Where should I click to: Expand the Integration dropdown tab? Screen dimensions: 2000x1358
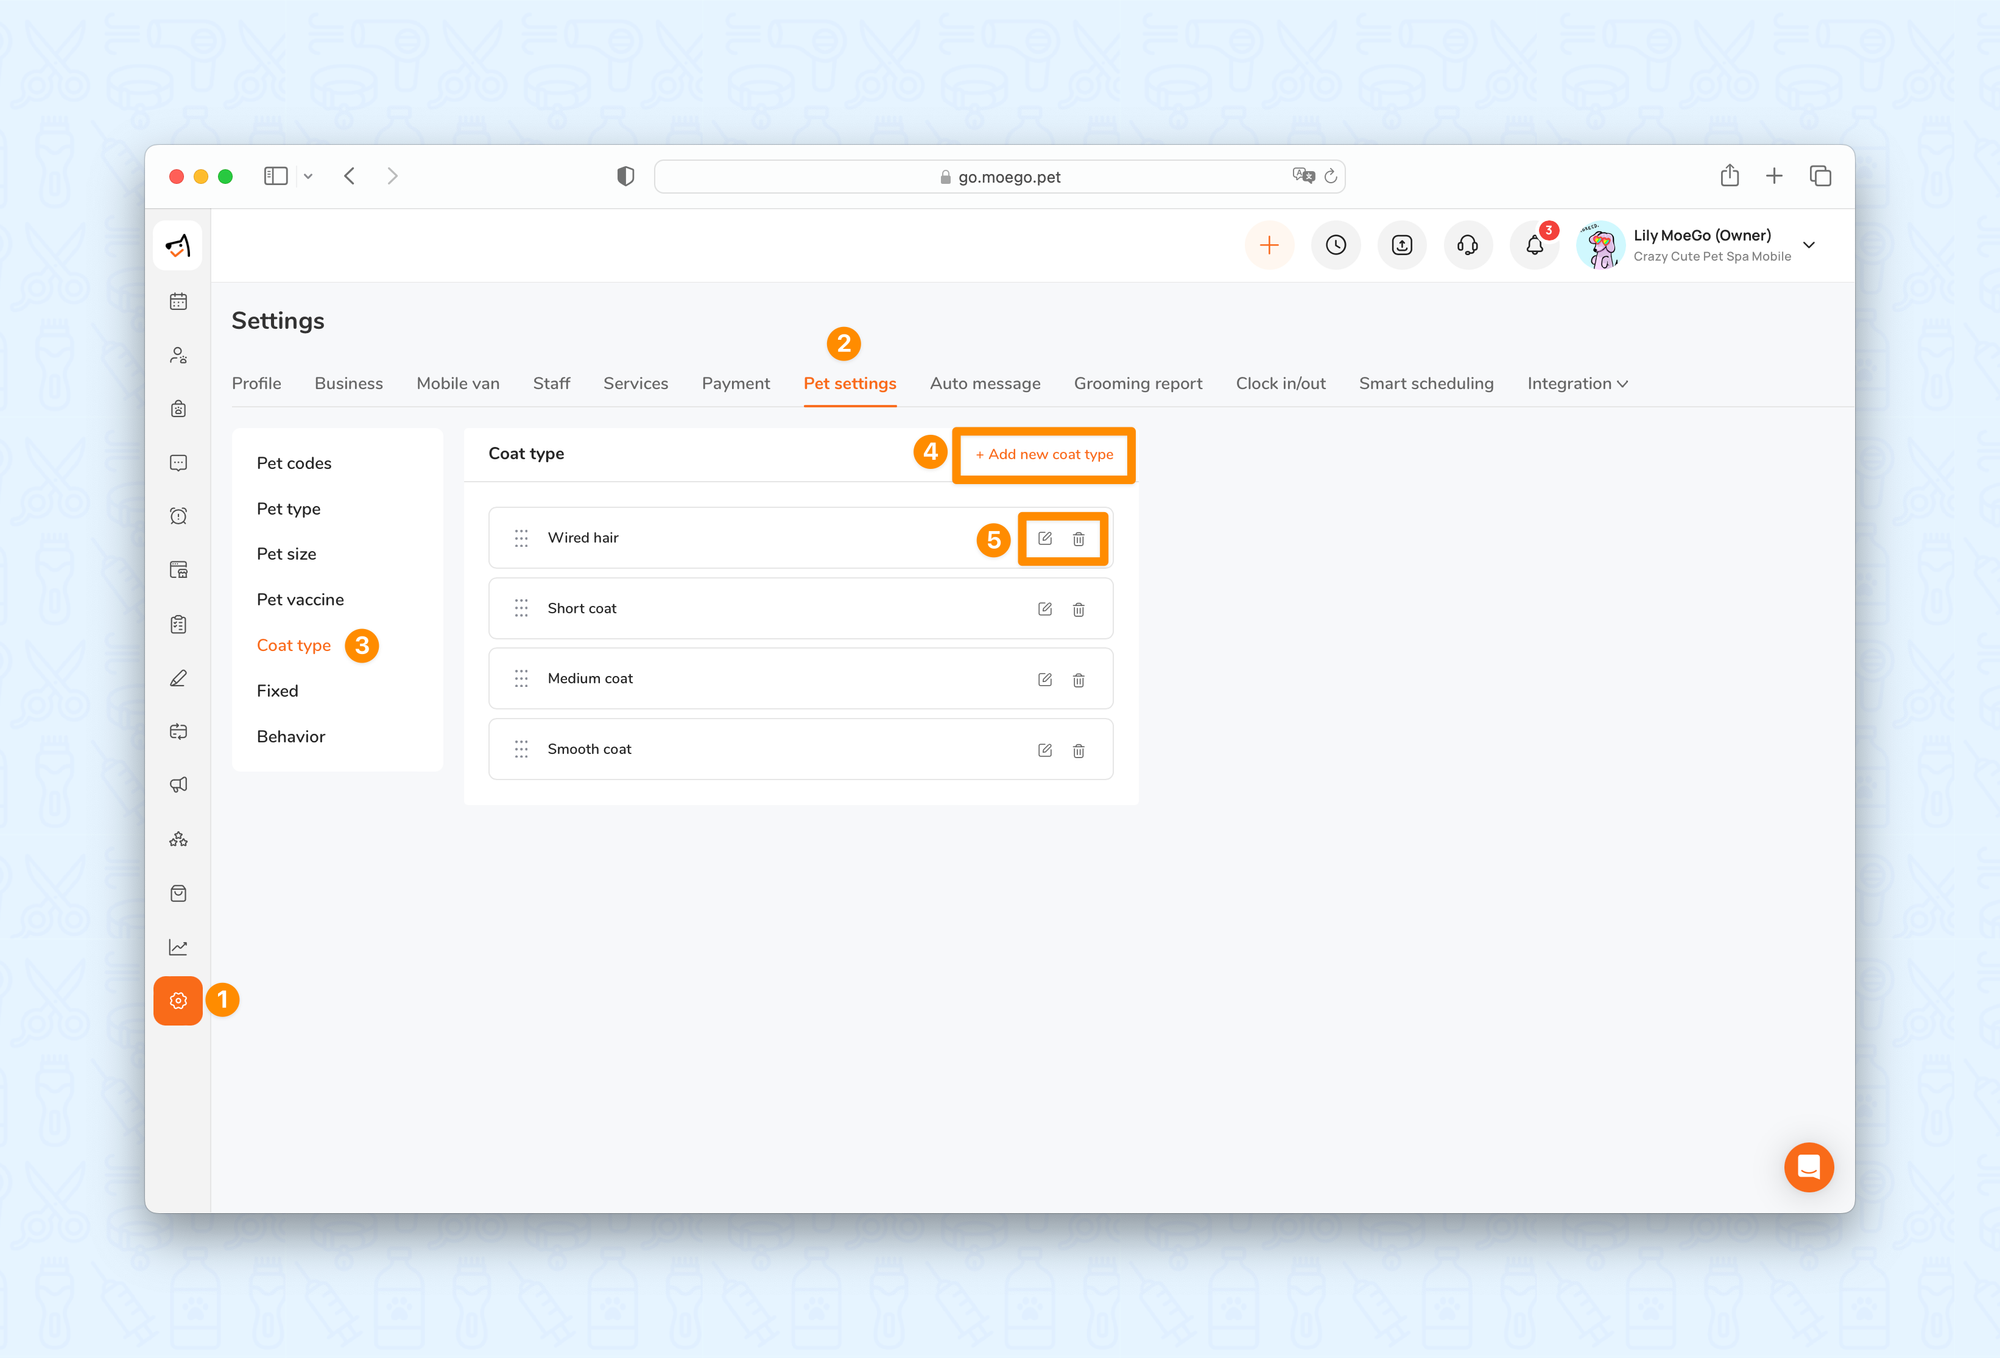click(1577, 383)
